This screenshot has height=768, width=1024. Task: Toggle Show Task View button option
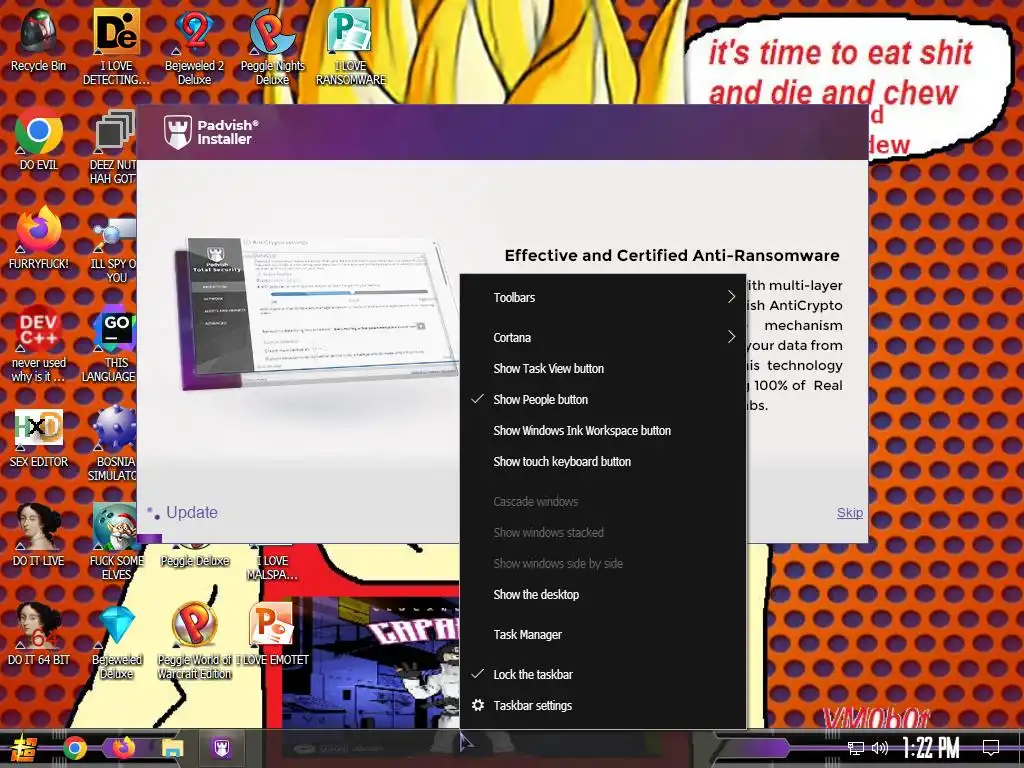point(603,368)
